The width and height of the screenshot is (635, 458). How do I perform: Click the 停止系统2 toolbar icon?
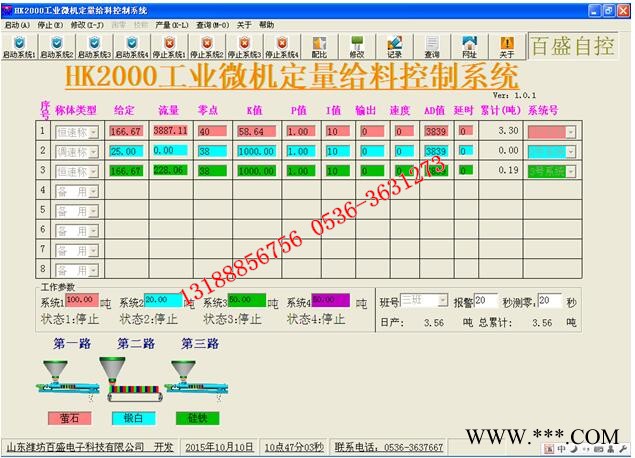[x=207, y=47]
